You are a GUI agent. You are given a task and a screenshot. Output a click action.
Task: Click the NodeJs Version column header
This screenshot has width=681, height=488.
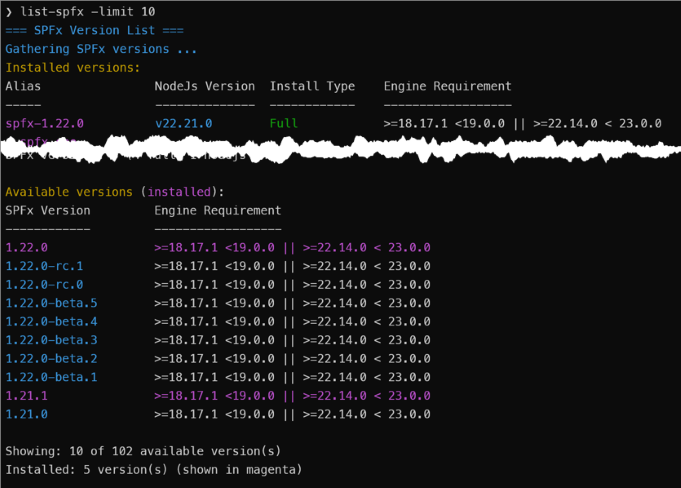204,87
